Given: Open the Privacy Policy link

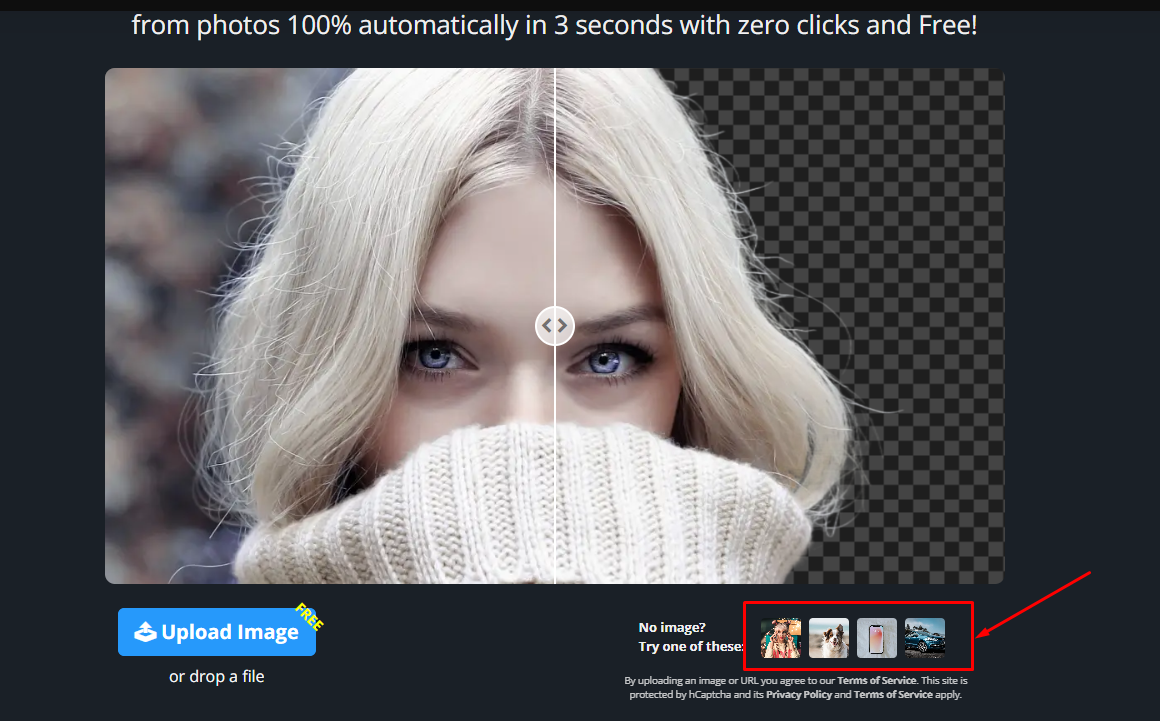Looking at the screenshot, I should (x=798, y=693).
